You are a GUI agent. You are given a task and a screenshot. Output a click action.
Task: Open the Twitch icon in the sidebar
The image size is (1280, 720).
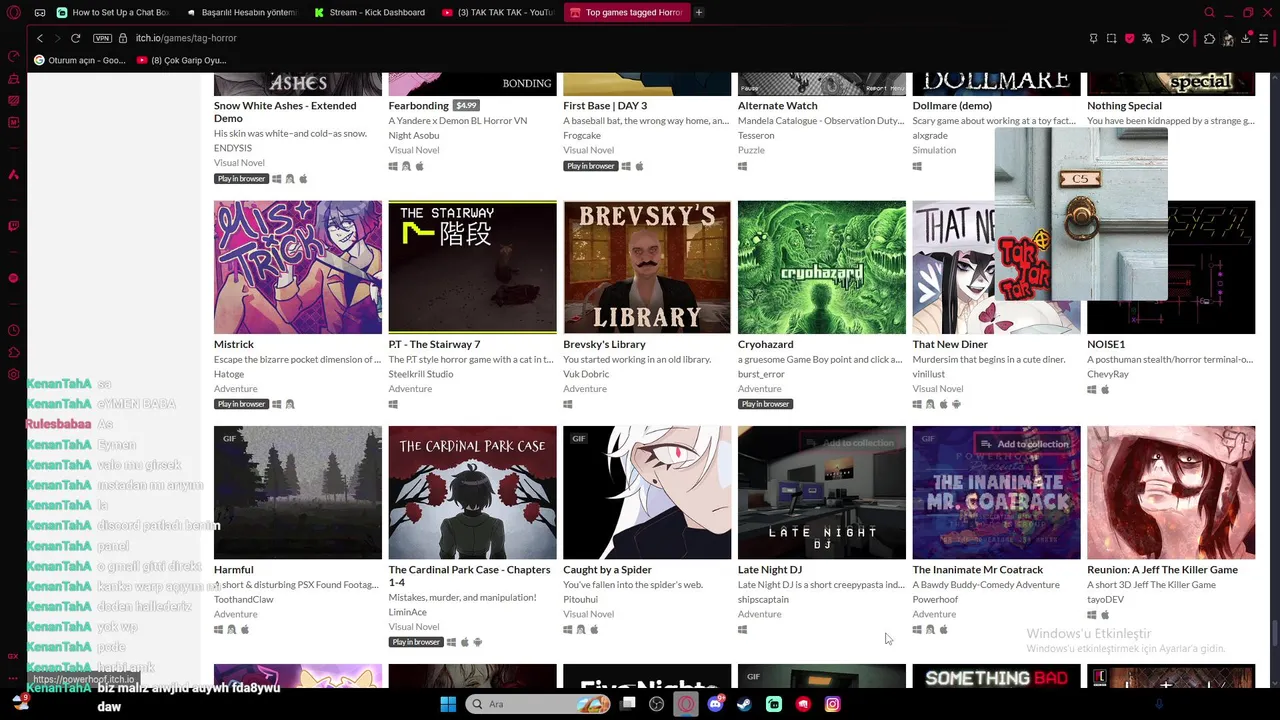(13, 226)
